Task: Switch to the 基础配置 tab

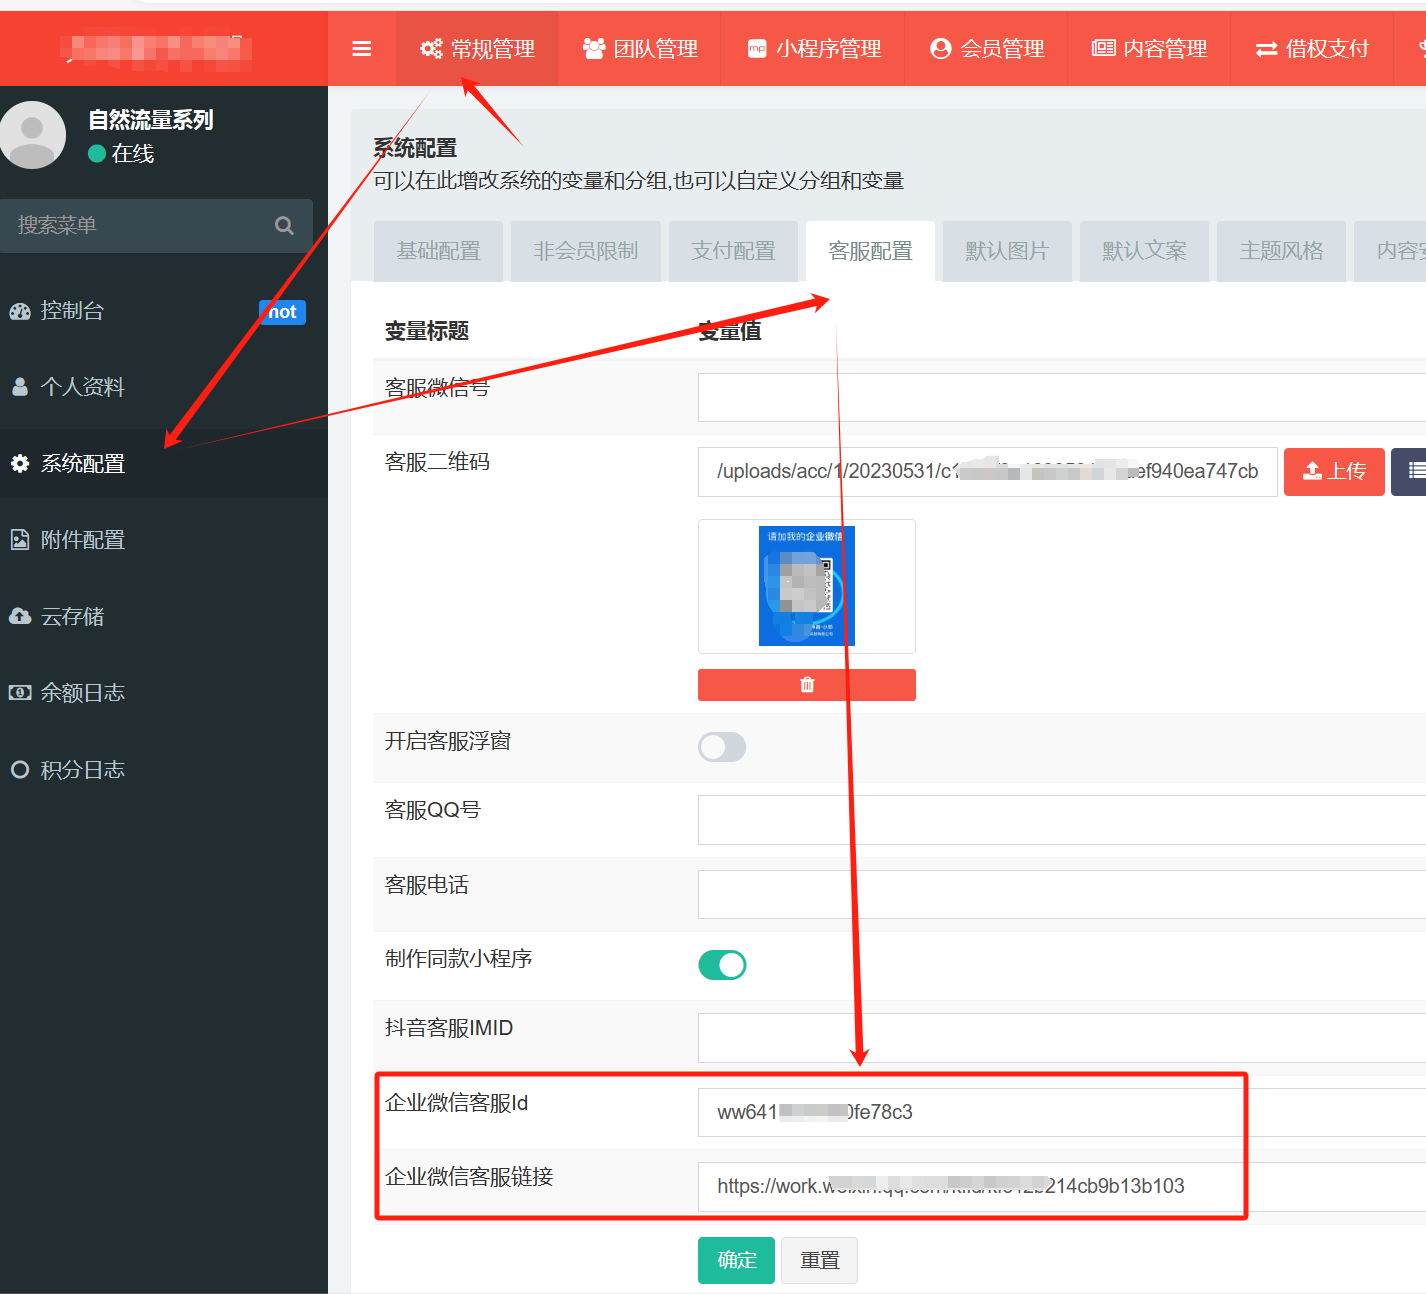Action: coord(438,252)
